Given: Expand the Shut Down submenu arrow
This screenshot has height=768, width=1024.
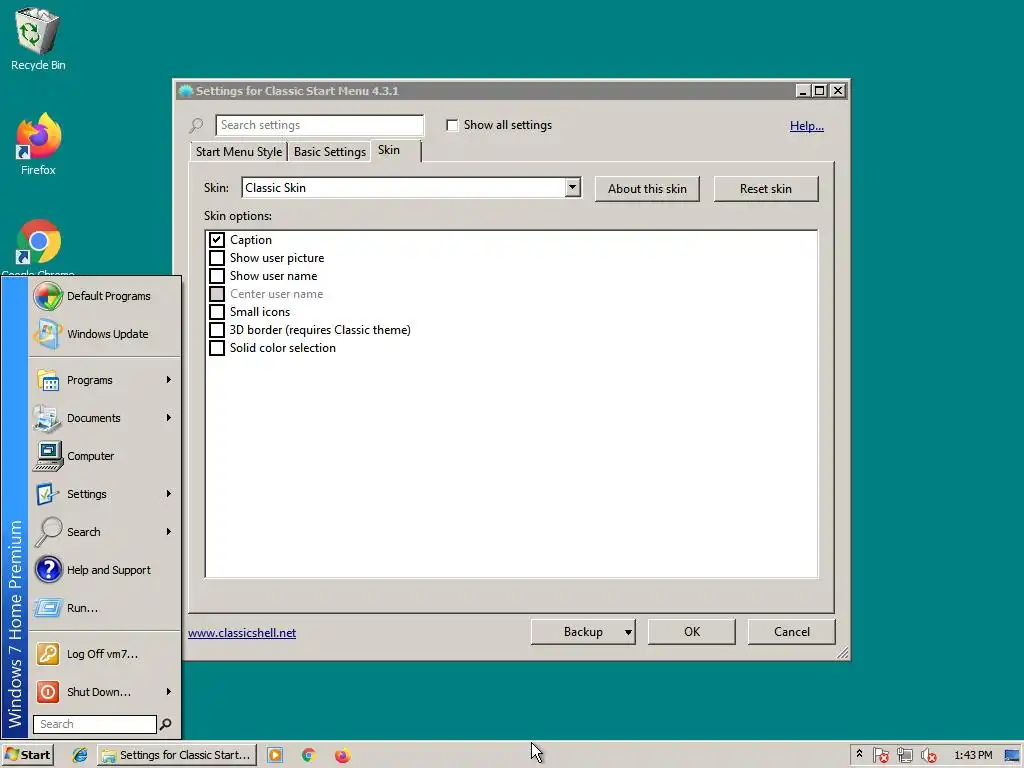Looking at the screenshot, I should pos(168,692).
